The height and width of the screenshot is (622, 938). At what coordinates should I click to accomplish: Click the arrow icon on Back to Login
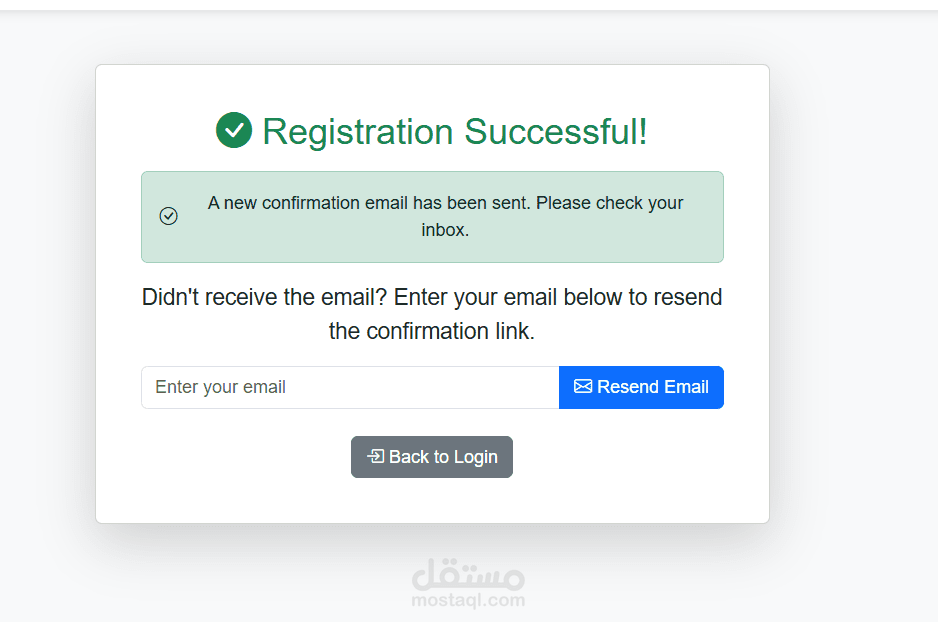(x=375, y=457)
